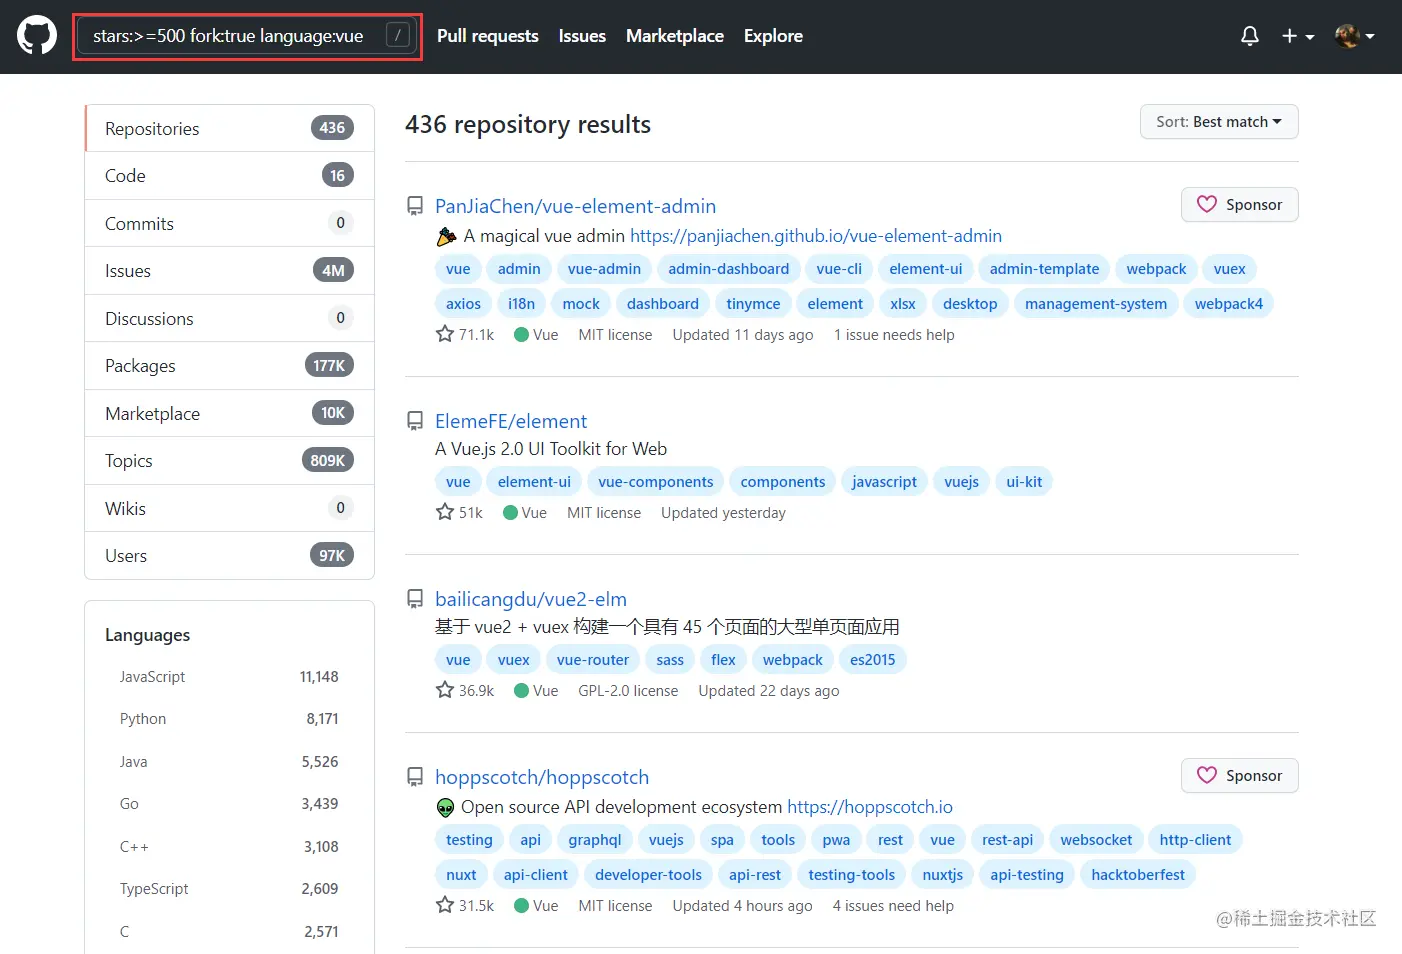Open the GitHub home logo

[37, 36]
